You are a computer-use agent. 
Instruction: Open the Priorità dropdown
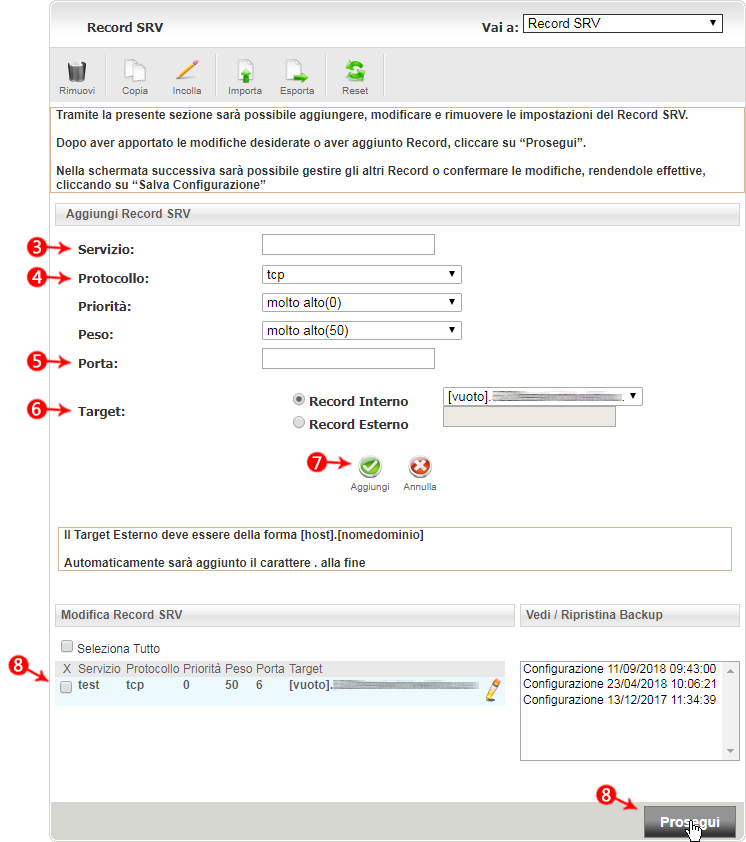point(361,302)
